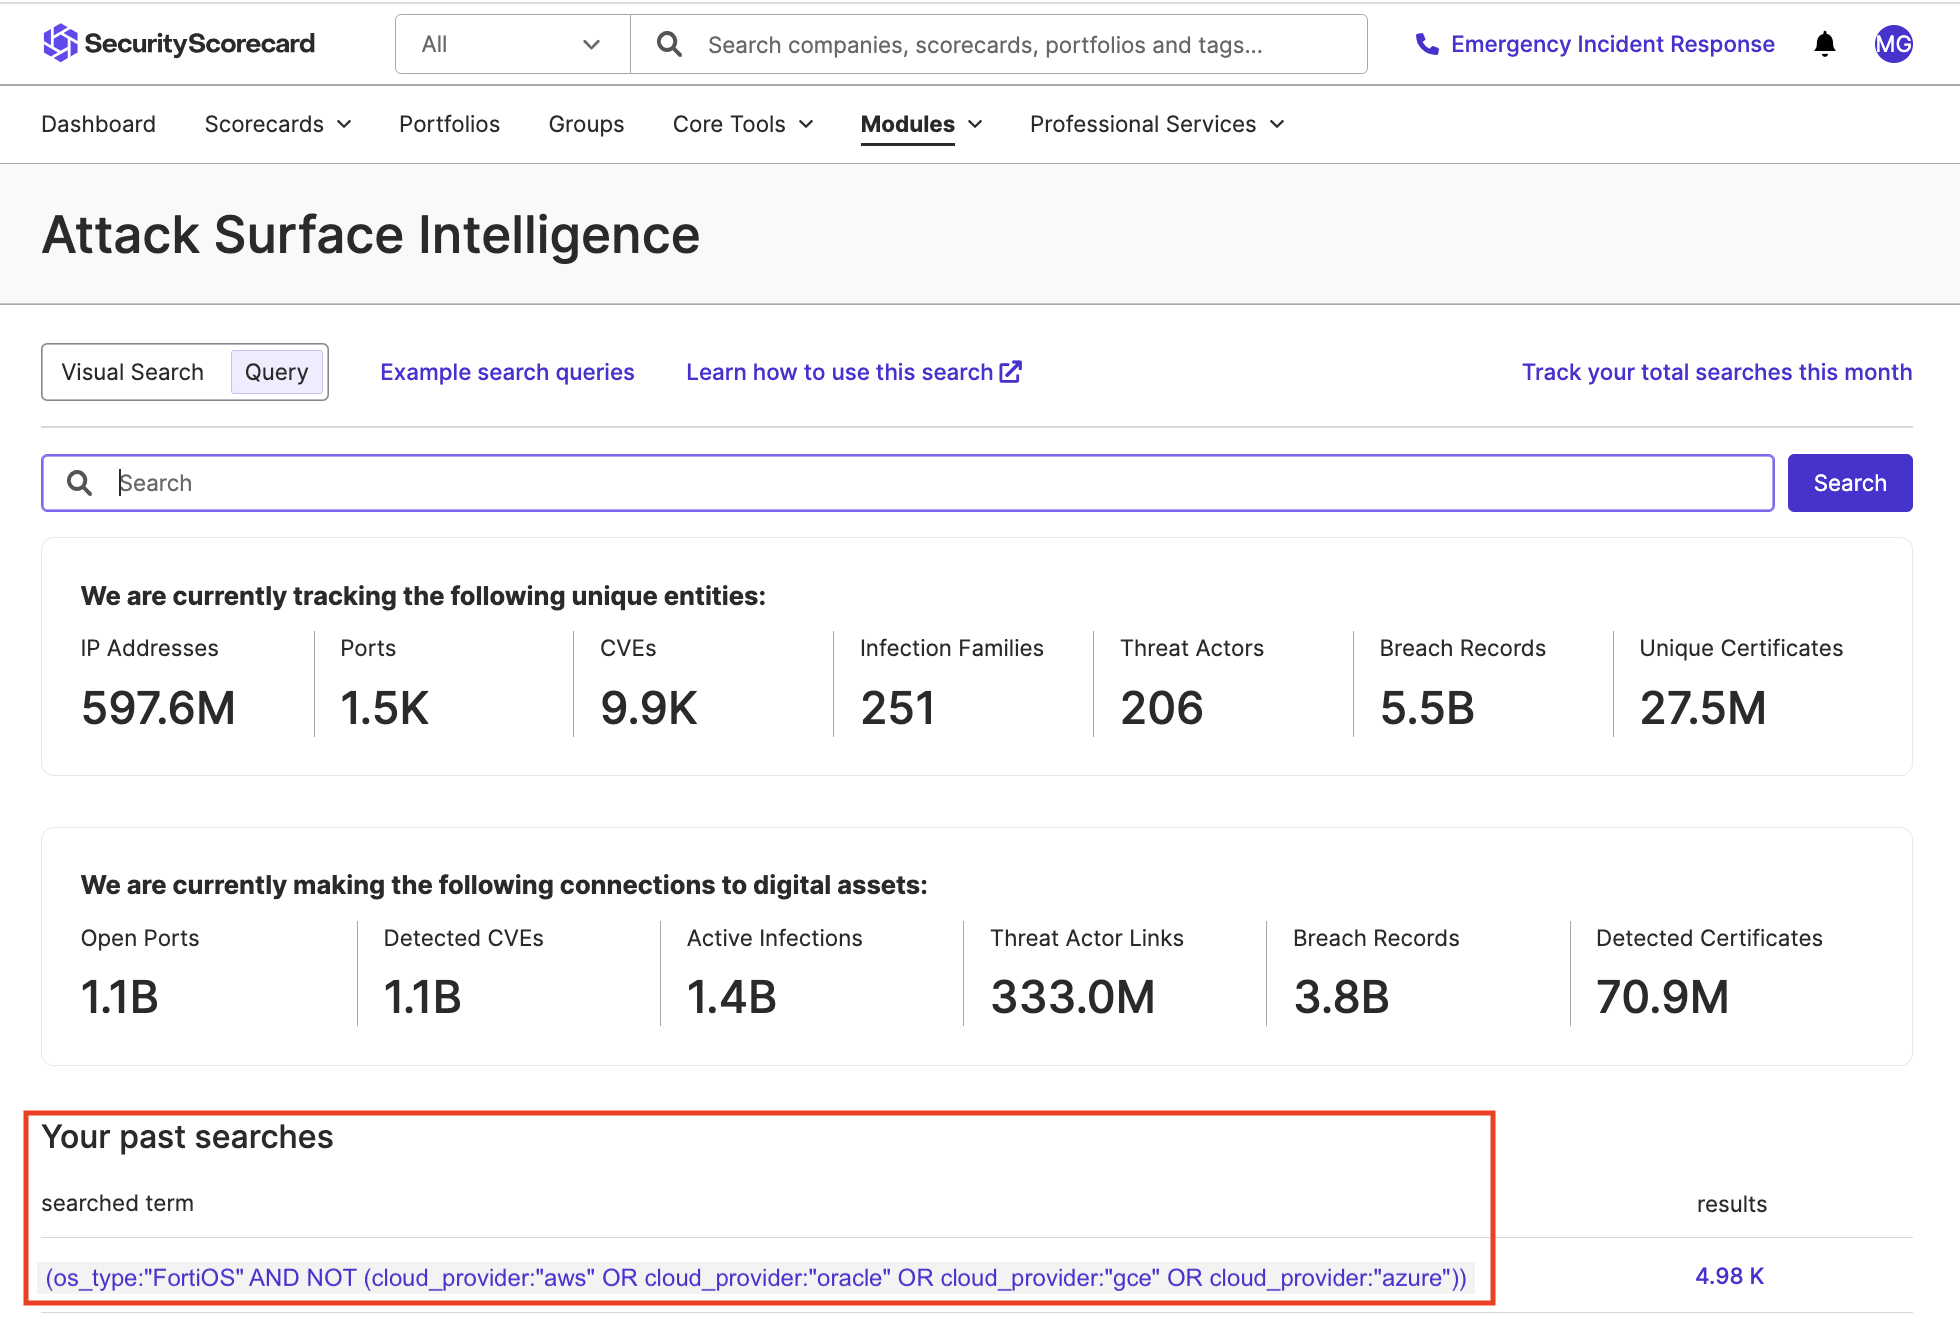Expand the Scorecards menu
This screenshot has height=1324, width=1960.
click(x=278, y=124)
